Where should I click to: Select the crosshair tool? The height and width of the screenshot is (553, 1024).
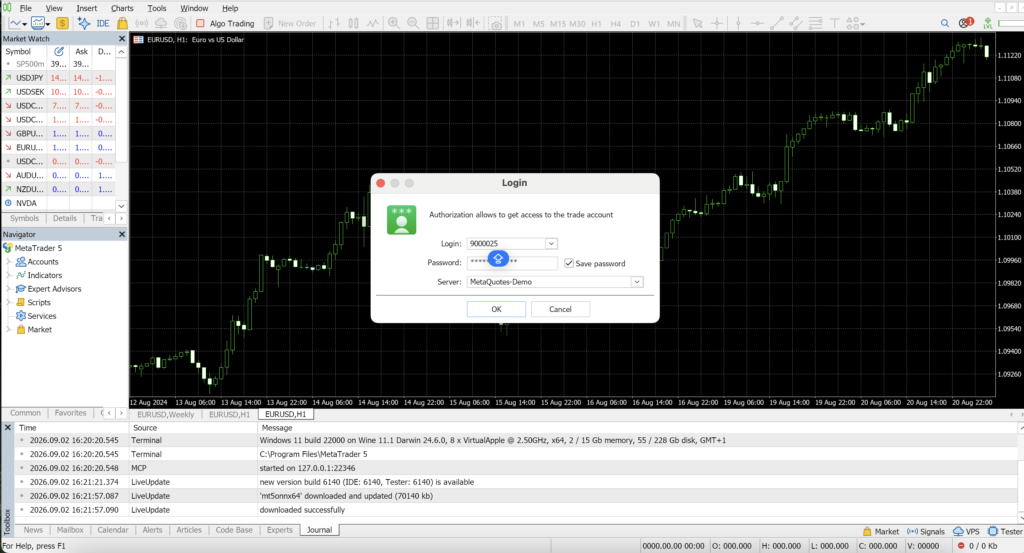coord(717,24)
